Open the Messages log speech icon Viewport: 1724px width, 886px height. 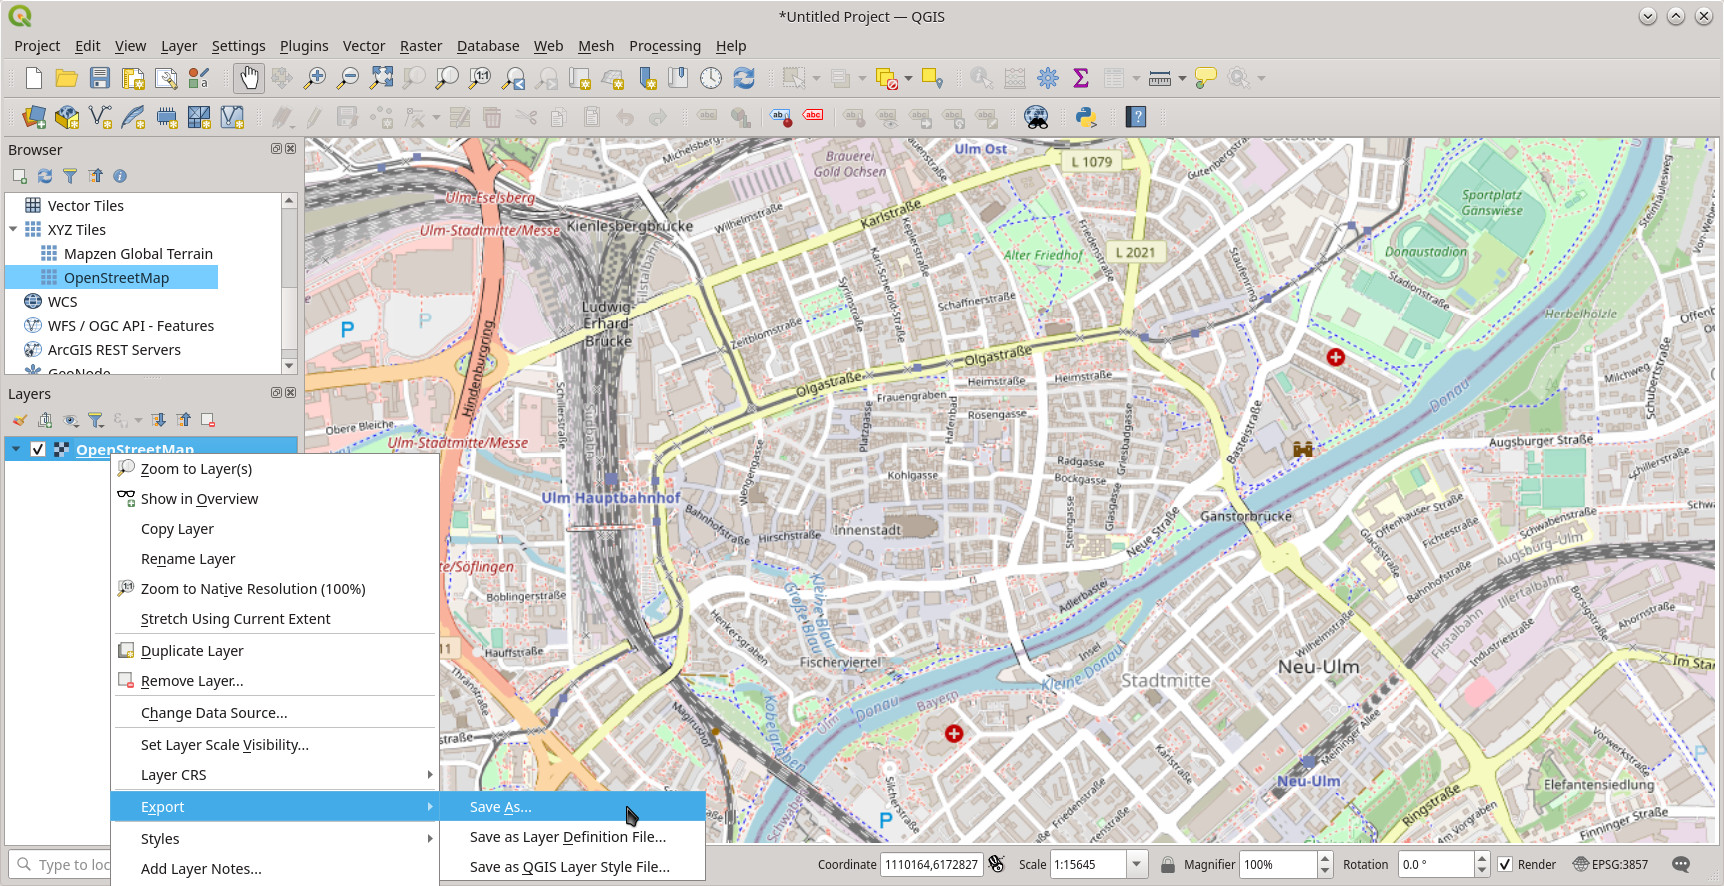coord(1681,864)
